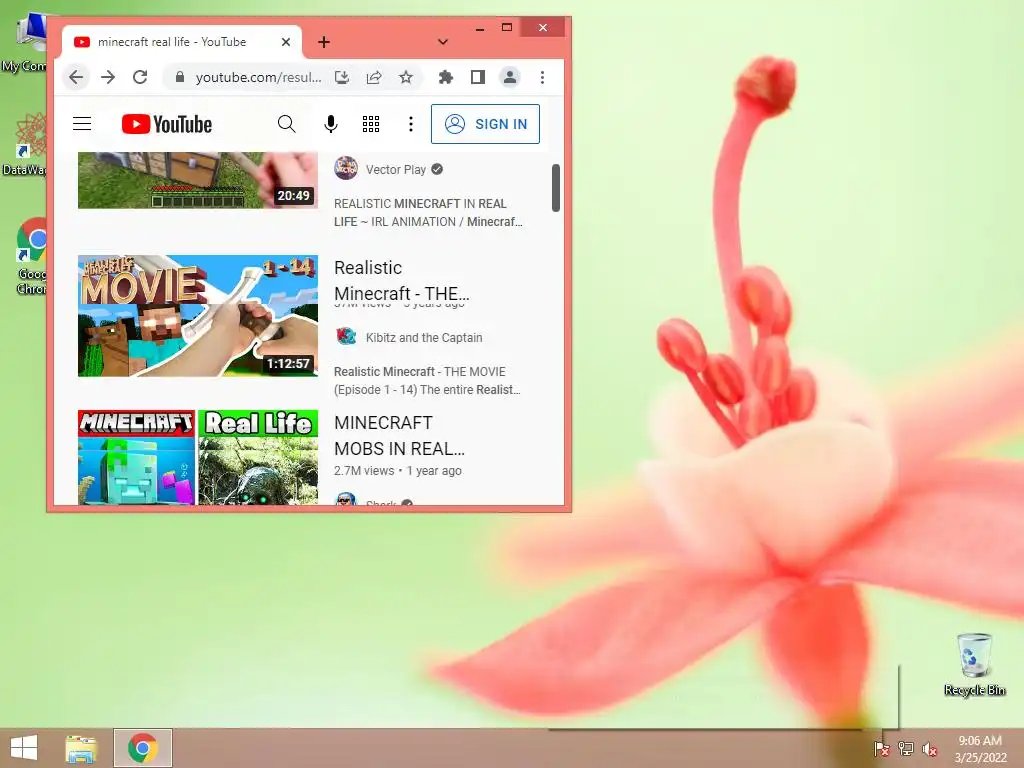This screenshot has width=1024, height=768.
Task: Click the 2.7M views 1 year ago text
Action: (x=398, y=471)
